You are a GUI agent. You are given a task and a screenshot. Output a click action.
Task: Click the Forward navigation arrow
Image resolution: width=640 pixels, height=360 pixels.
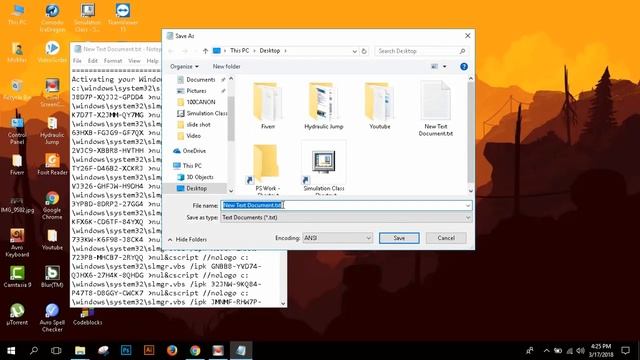click(x=185, y=51)
